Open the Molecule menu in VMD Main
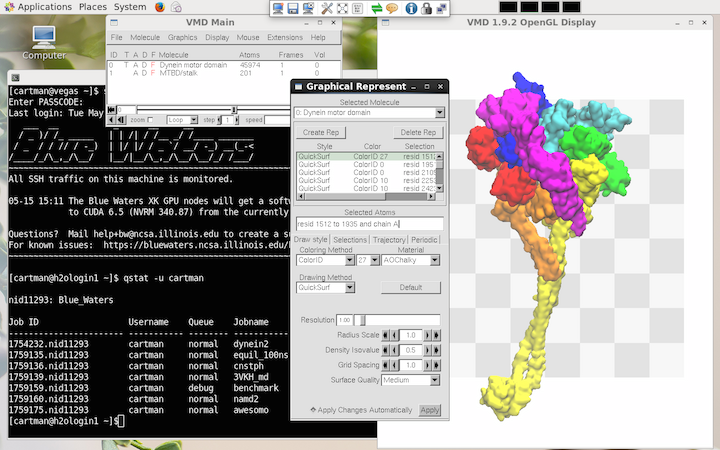The height and width of the screenshot is (450, 720). 145,38
